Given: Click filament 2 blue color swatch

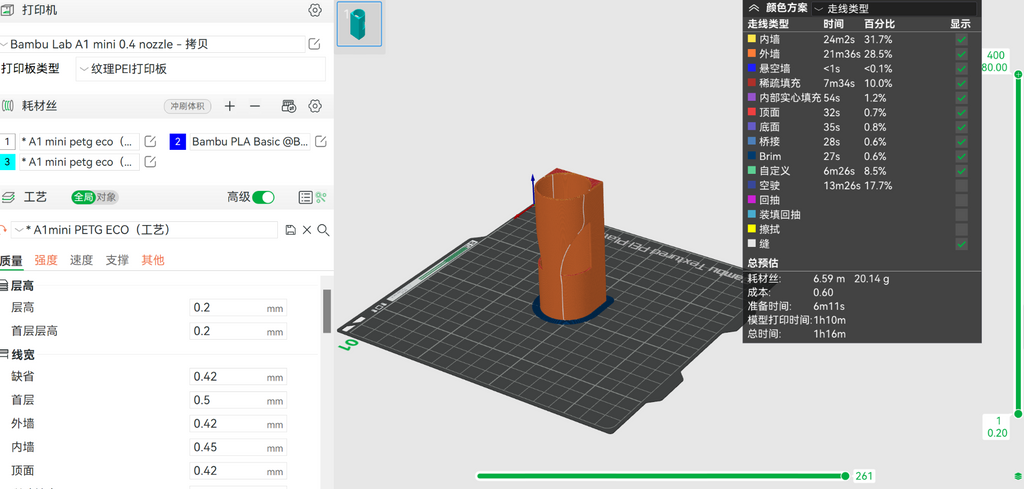Looking at the screenshot, I should [178, 142].
